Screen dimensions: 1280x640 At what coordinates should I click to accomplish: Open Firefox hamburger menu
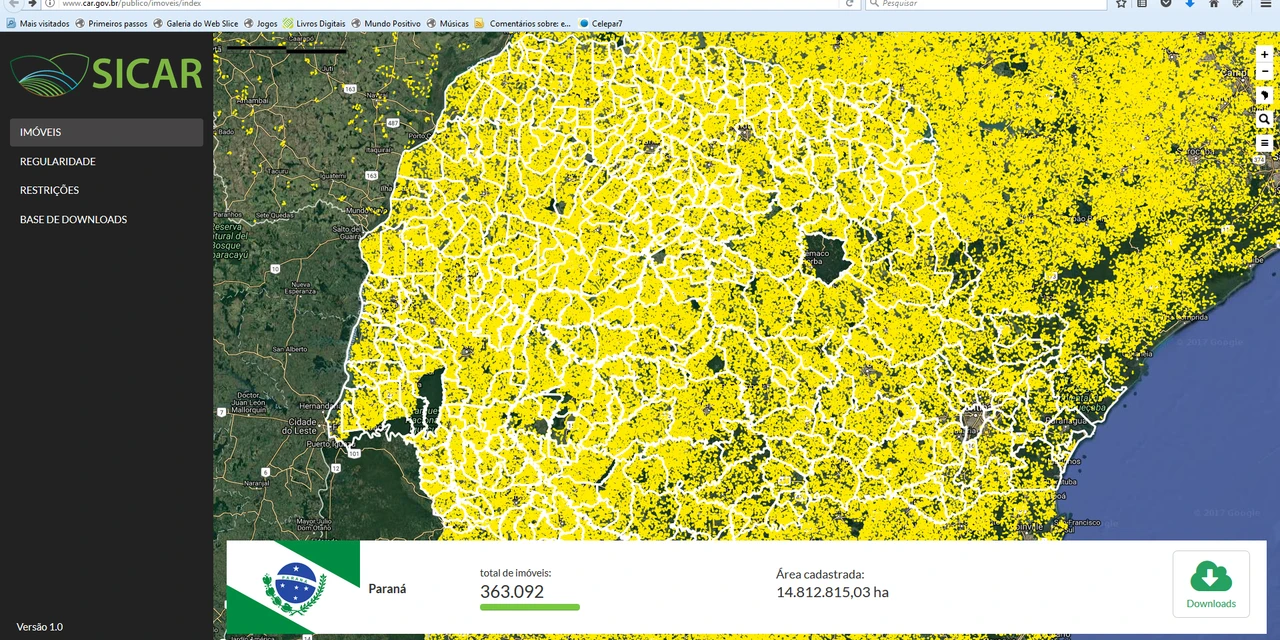(x=1265, y=4)
